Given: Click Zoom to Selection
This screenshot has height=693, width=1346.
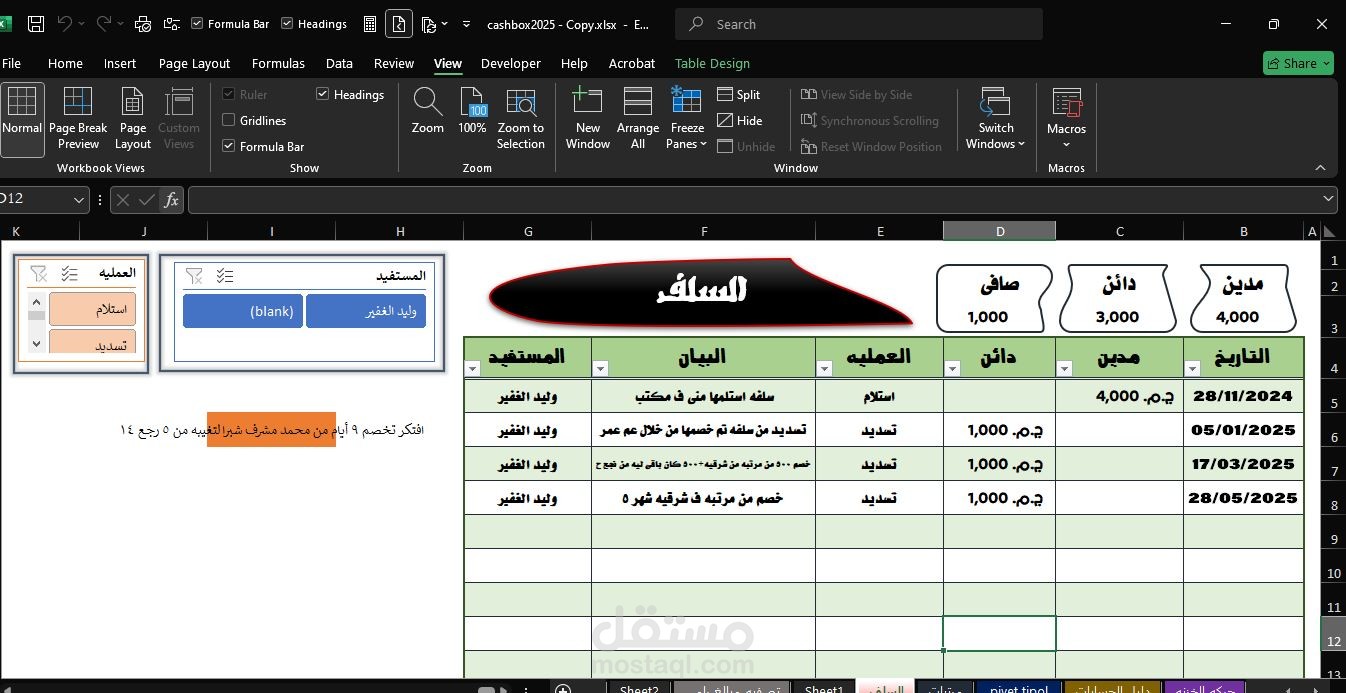Looking at the screenshot, I should click(521, 119).
